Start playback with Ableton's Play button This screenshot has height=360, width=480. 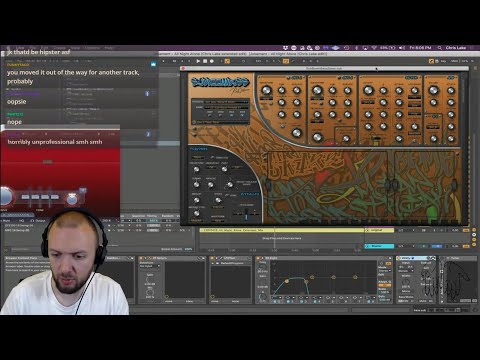[x=198, y=61]
